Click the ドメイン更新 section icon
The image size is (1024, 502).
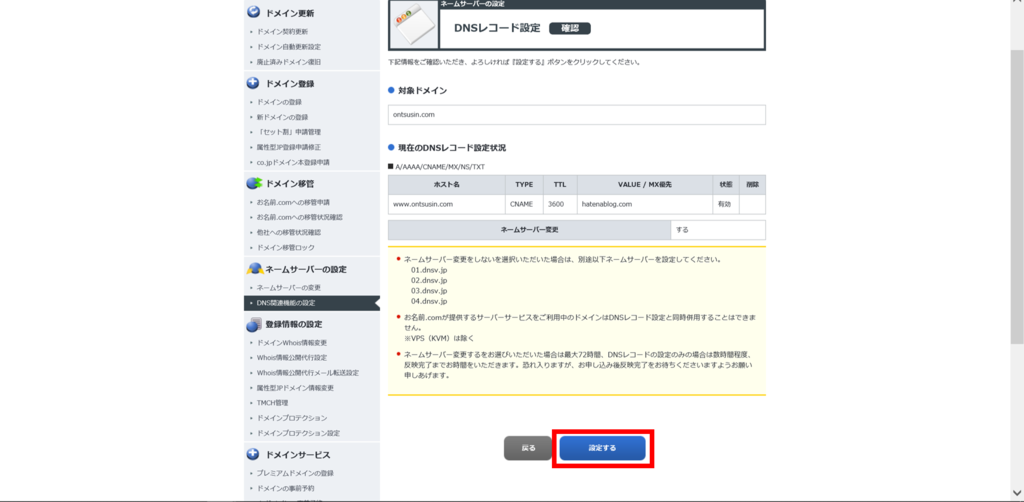pyautogui.click(x=253, y=12)
